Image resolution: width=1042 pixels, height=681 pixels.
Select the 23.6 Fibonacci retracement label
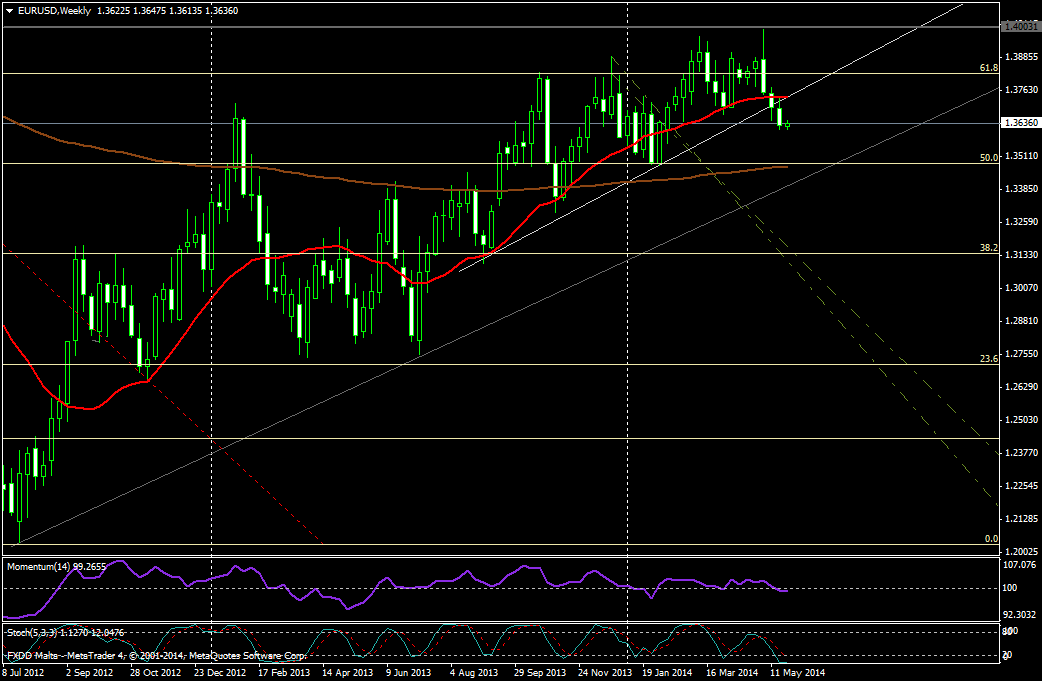pyautogui.click(x=988, y=358)
